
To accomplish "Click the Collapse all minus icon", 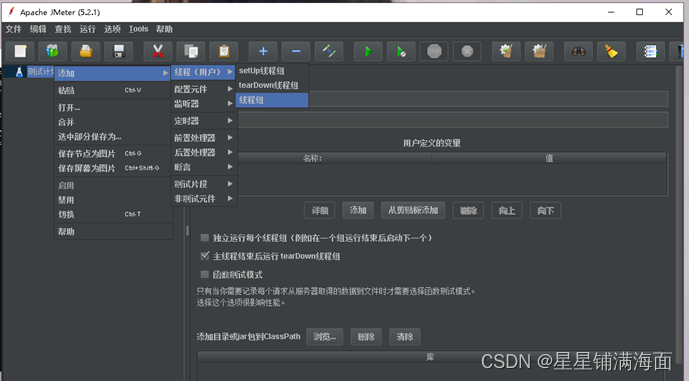I will pyautogui.click(x=296, y=51).
